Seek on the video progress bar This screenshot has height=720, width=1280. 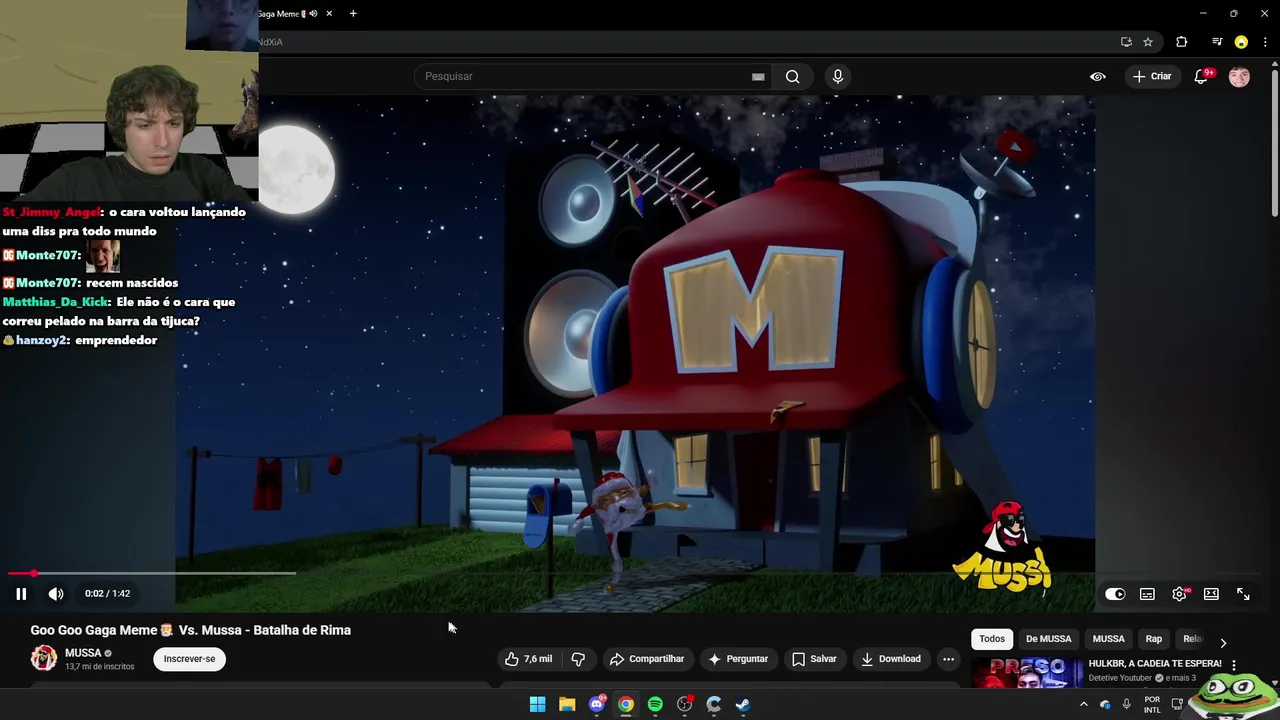(x=152, y=573)
